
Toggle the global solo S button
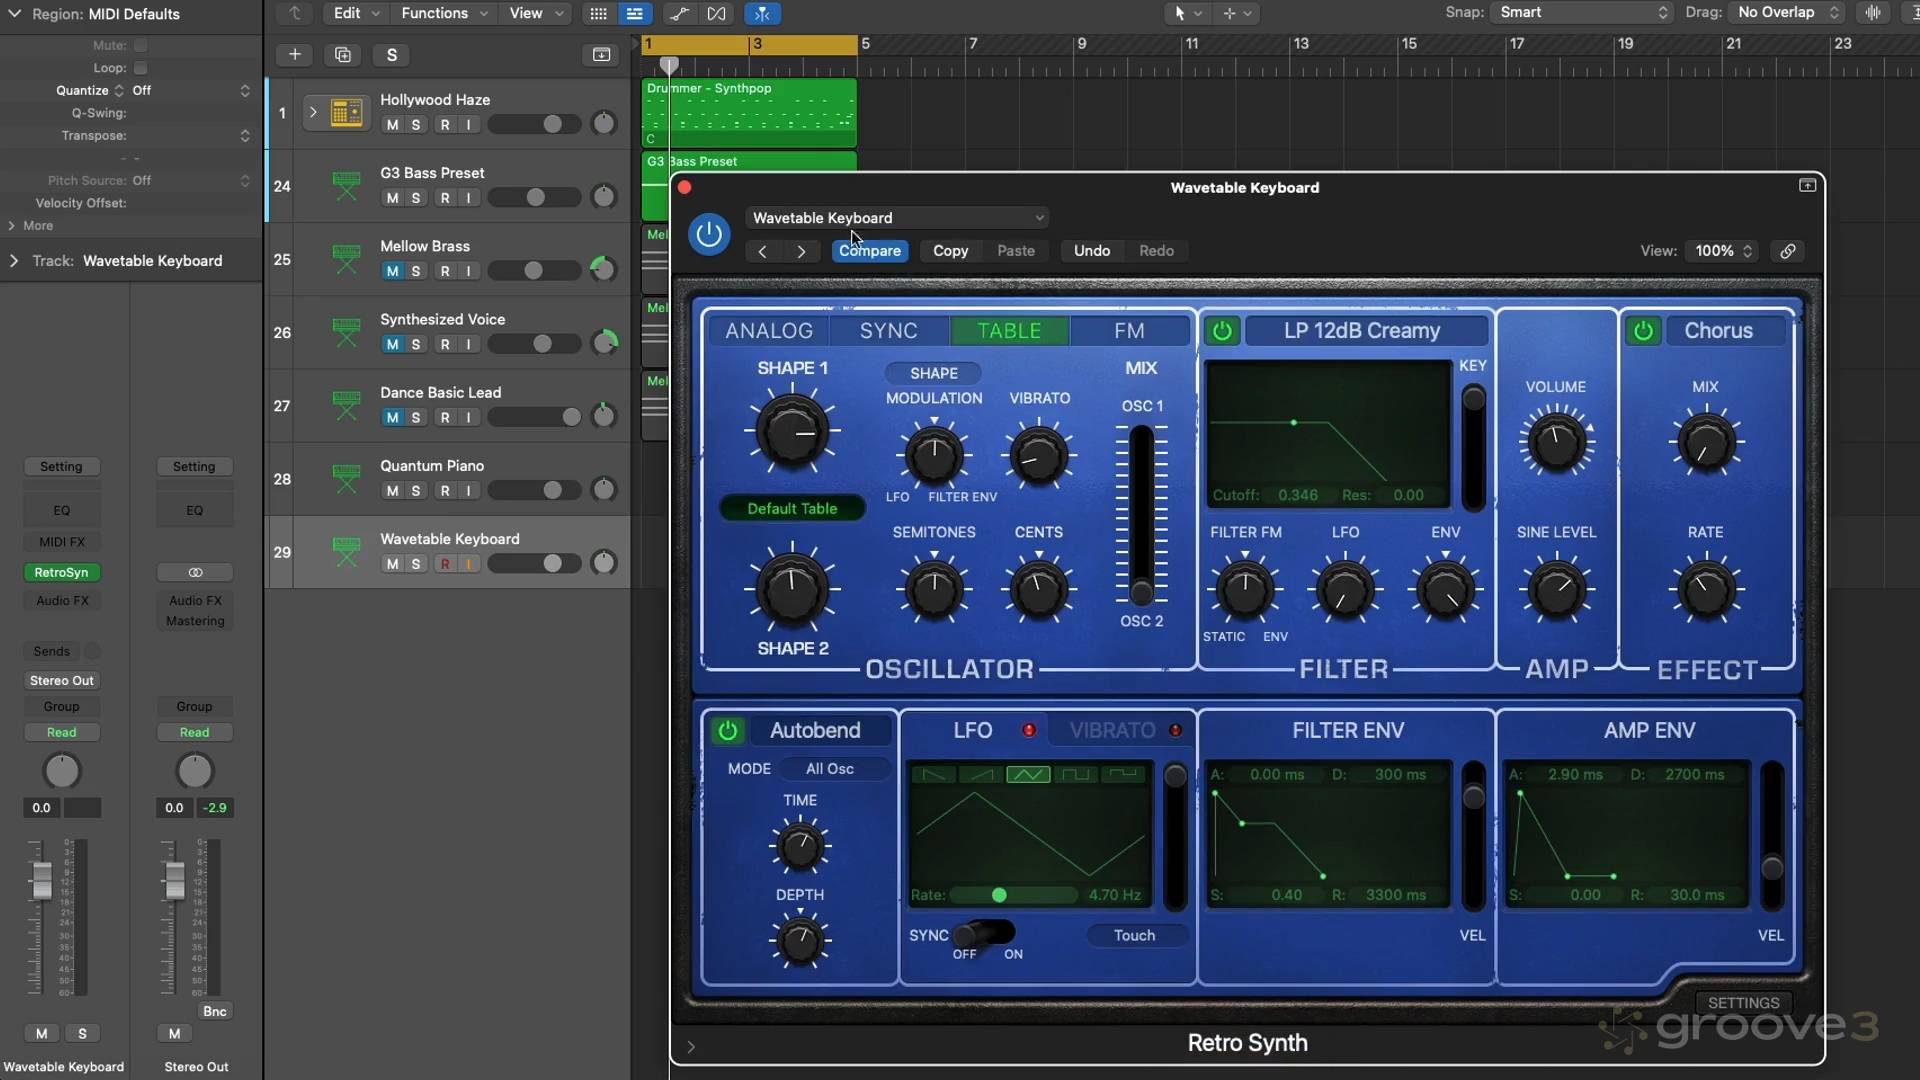(x=392, y=55)
